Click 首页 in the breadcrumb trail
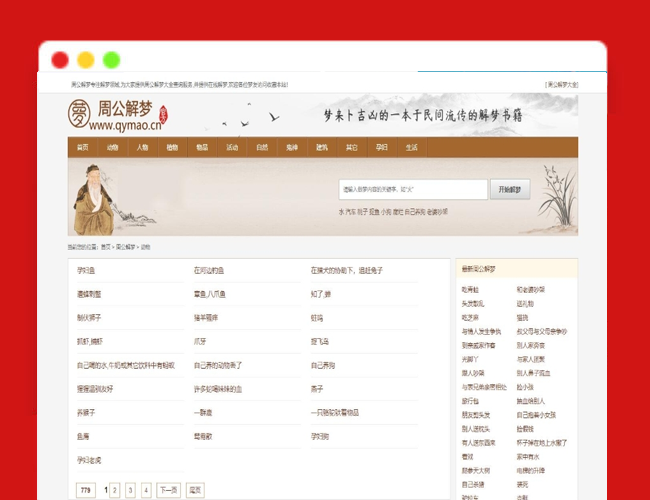Screen dimensions: 650x500 pos(106,247)
